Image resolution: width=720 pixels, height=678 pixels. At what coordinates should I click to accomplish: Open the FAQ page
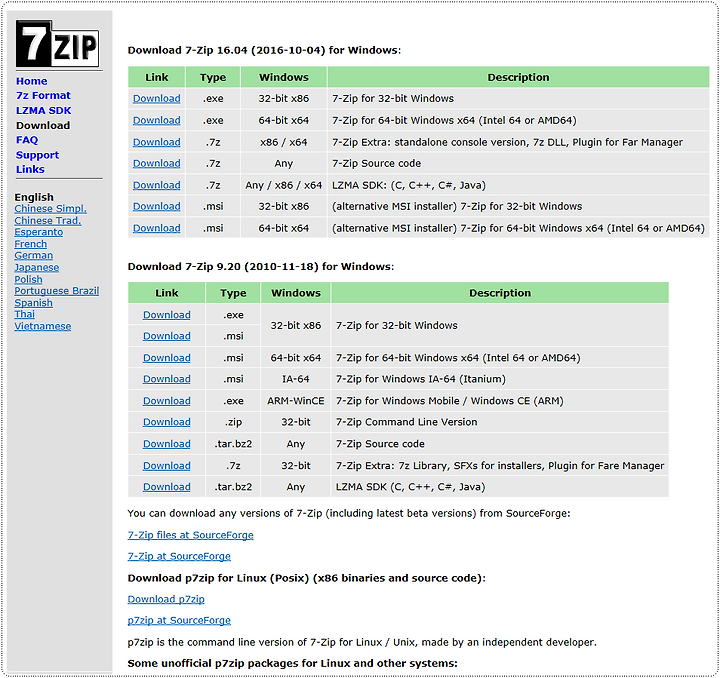[x=27, y=140]
